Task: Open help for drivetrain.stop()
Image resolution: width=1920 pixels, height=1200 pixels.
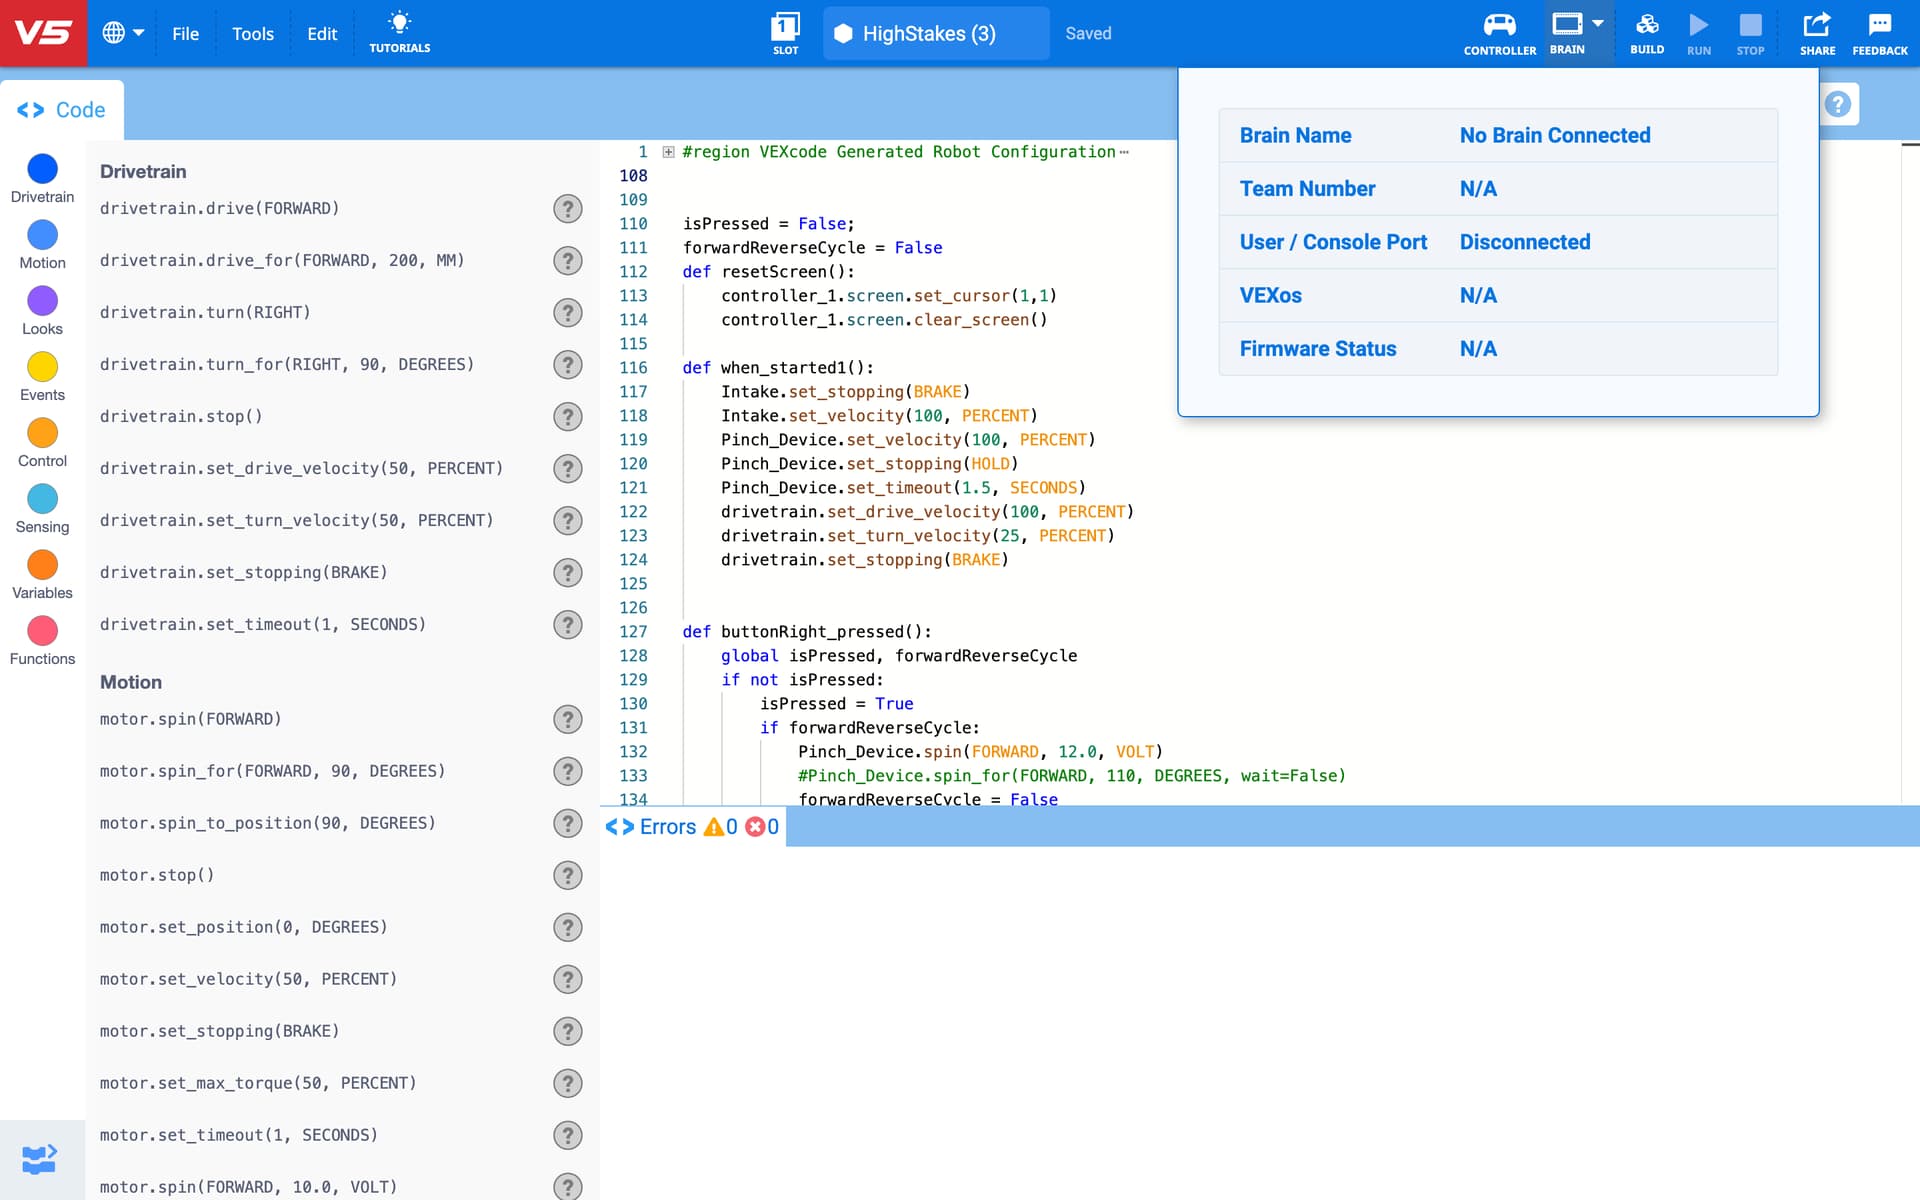Action: (x=568, y=417)
